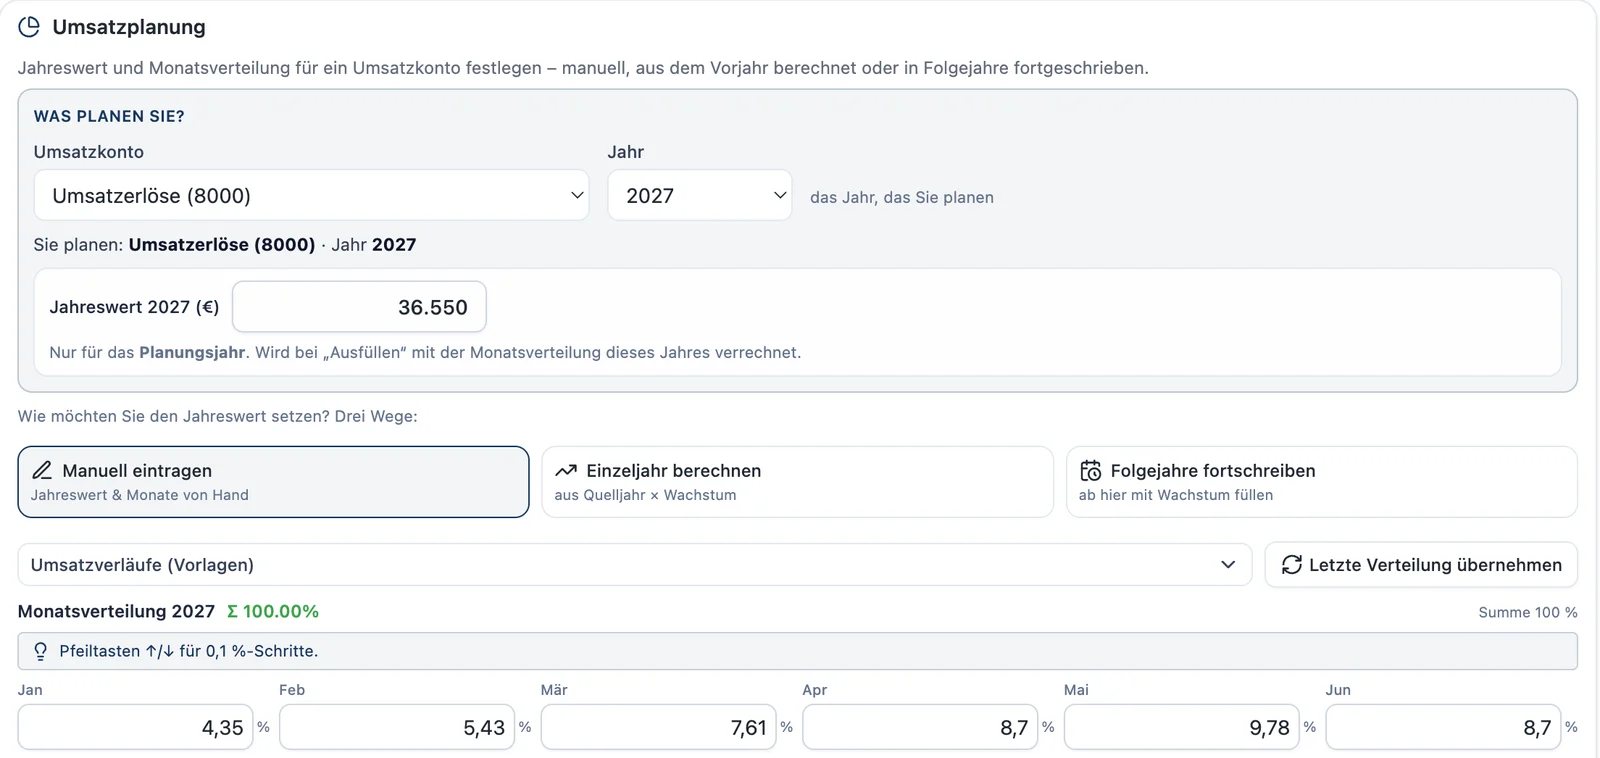The height and width of the screenshot is (758, 1600).
Task: Click the Umsatzplanung title text
Action: [129, 27]
